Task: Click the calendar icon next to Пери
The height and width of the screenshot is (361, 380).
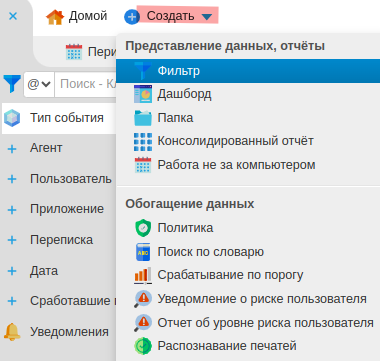Action: pyautogui.click(x=74, y=52)
